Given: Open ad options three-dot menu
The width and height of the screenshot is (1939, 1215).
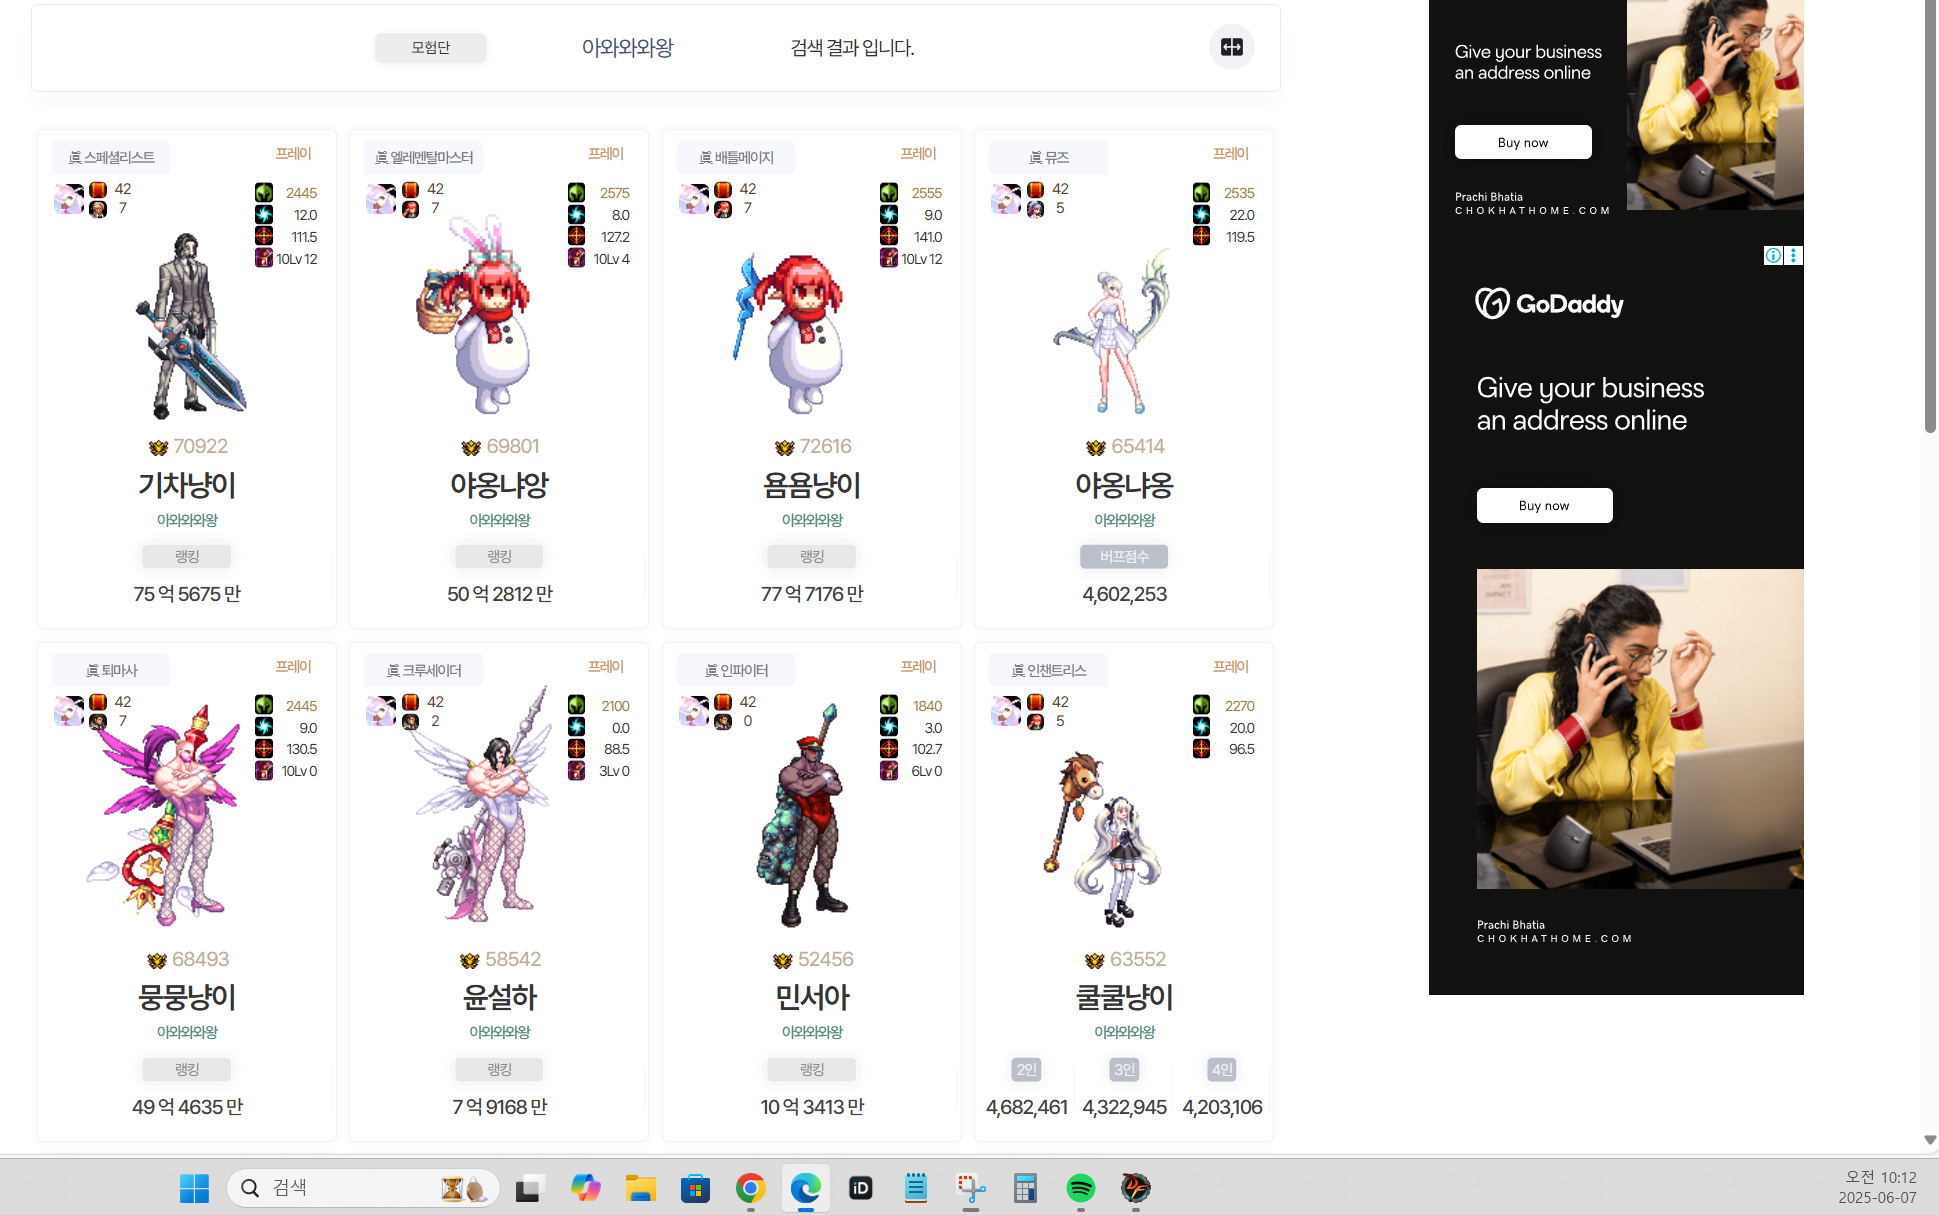Looking at the screenshot, I should click(x=1794, y=256).
